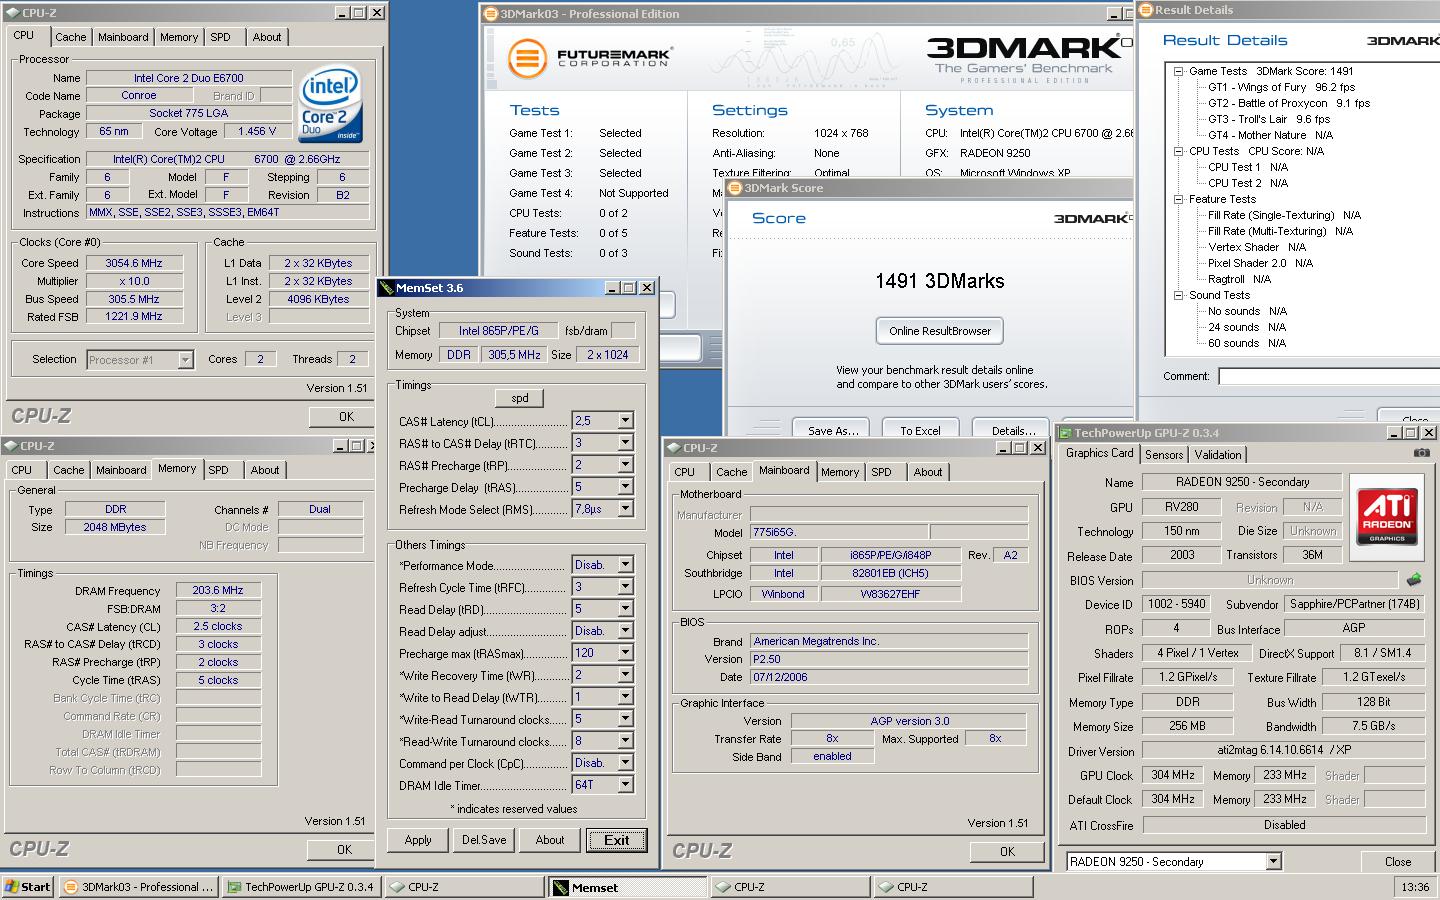Click the ATI Radeon logo in GPU-Z
The width and height of the screenshot is (1440, 900).
tap(1387, 517)
